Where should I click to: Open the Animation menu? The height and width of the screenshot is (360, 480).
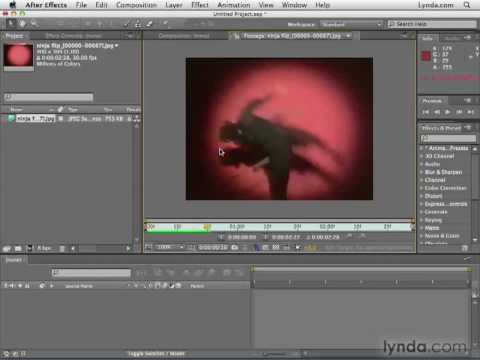[x=234, y=5]
